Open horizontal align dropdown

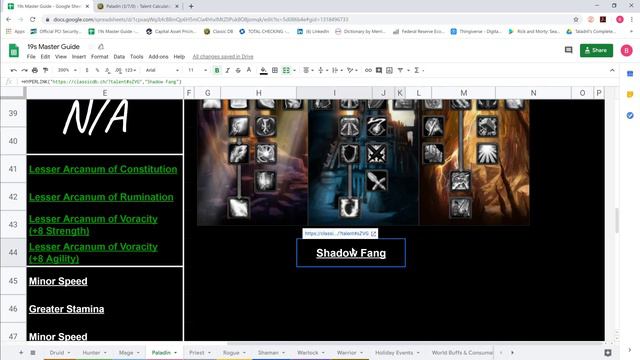308,70
